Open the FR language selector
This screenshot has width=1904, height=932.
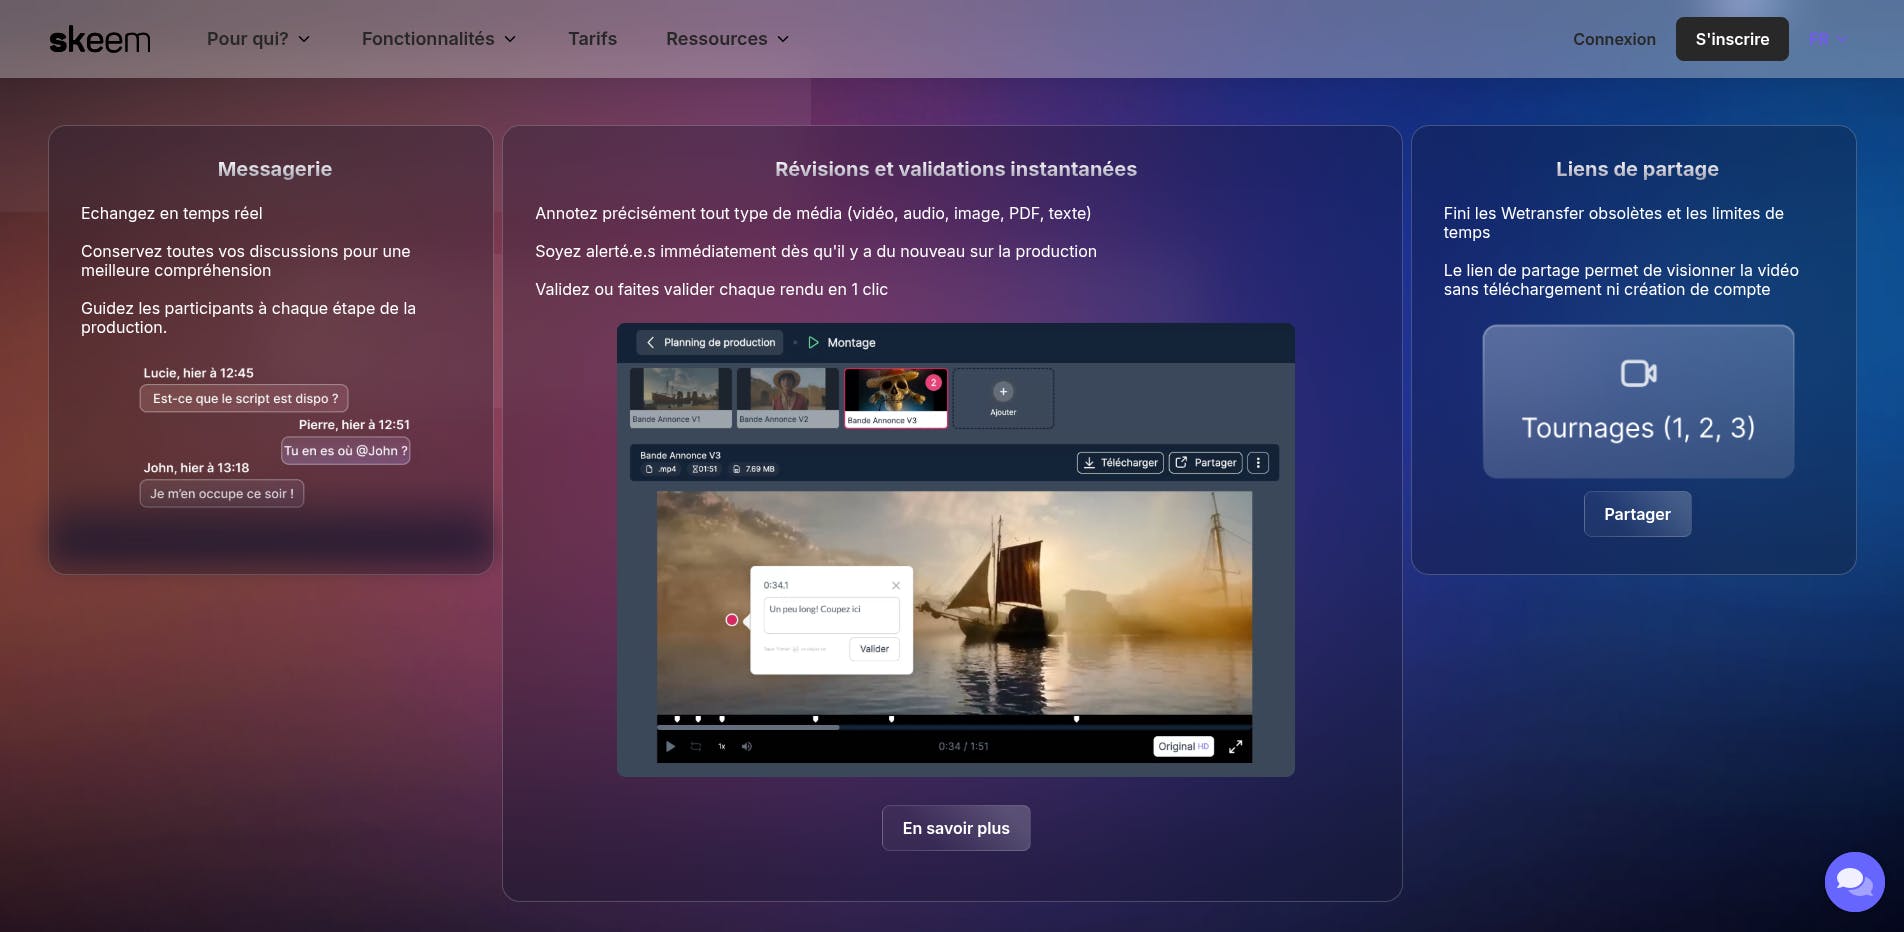1828,39
